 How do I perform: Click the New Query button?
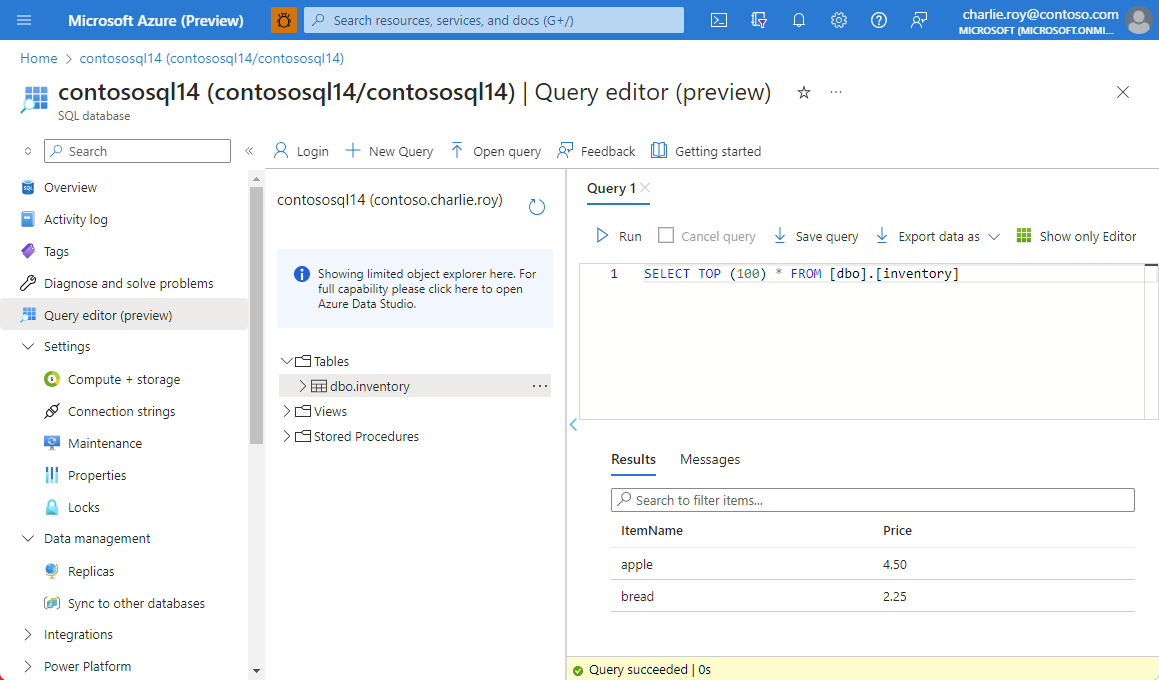point(389,151)
